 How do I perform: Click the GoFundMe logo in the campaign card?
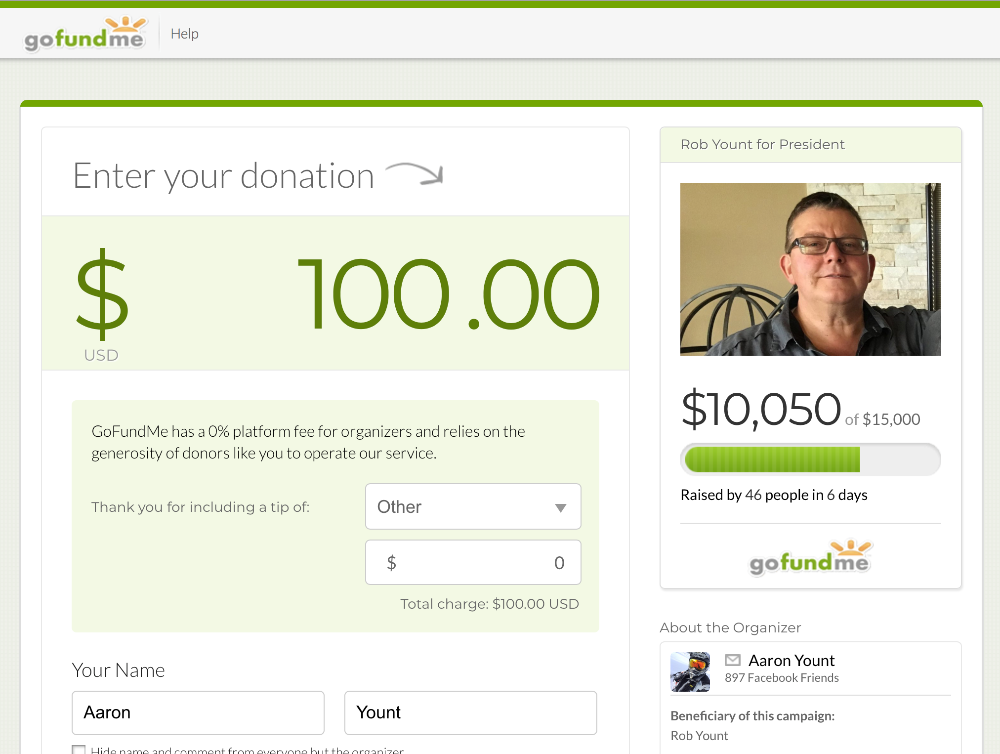pyautogui.click(x=810, y=558)
